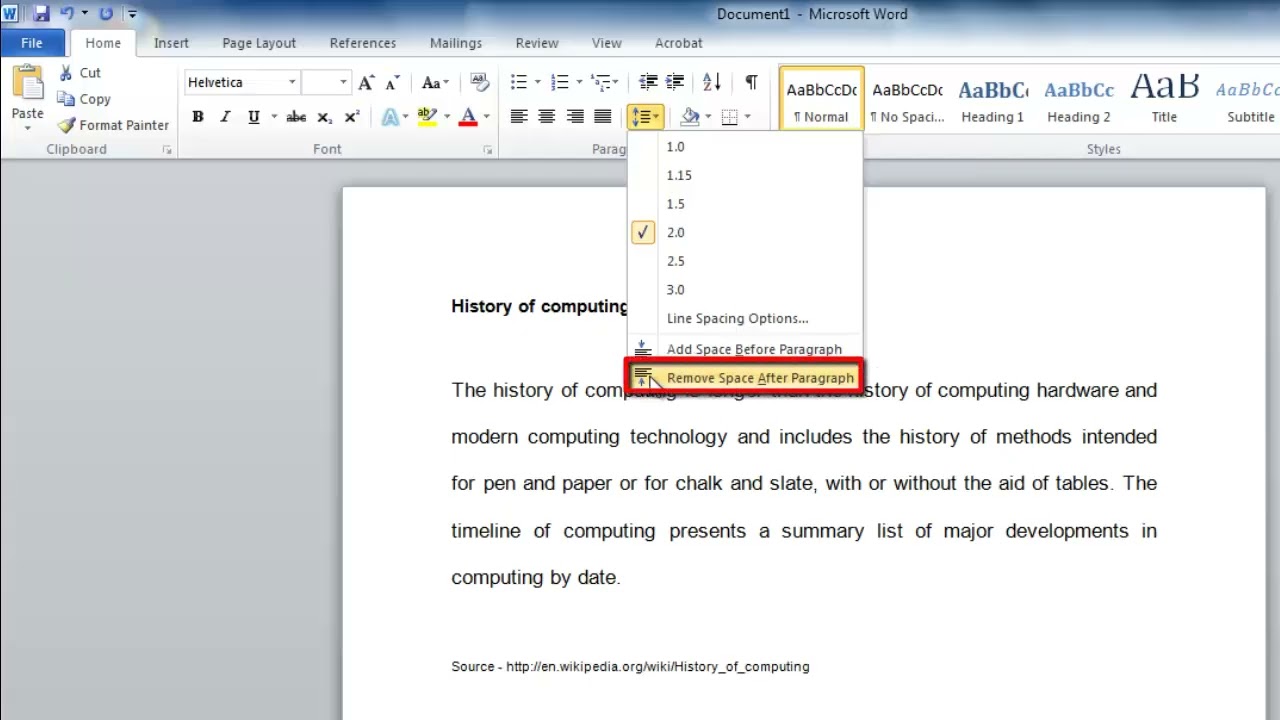Toggle underline formatting
The height and width of the screenshot is (720, 1280).
pos(254,117)
